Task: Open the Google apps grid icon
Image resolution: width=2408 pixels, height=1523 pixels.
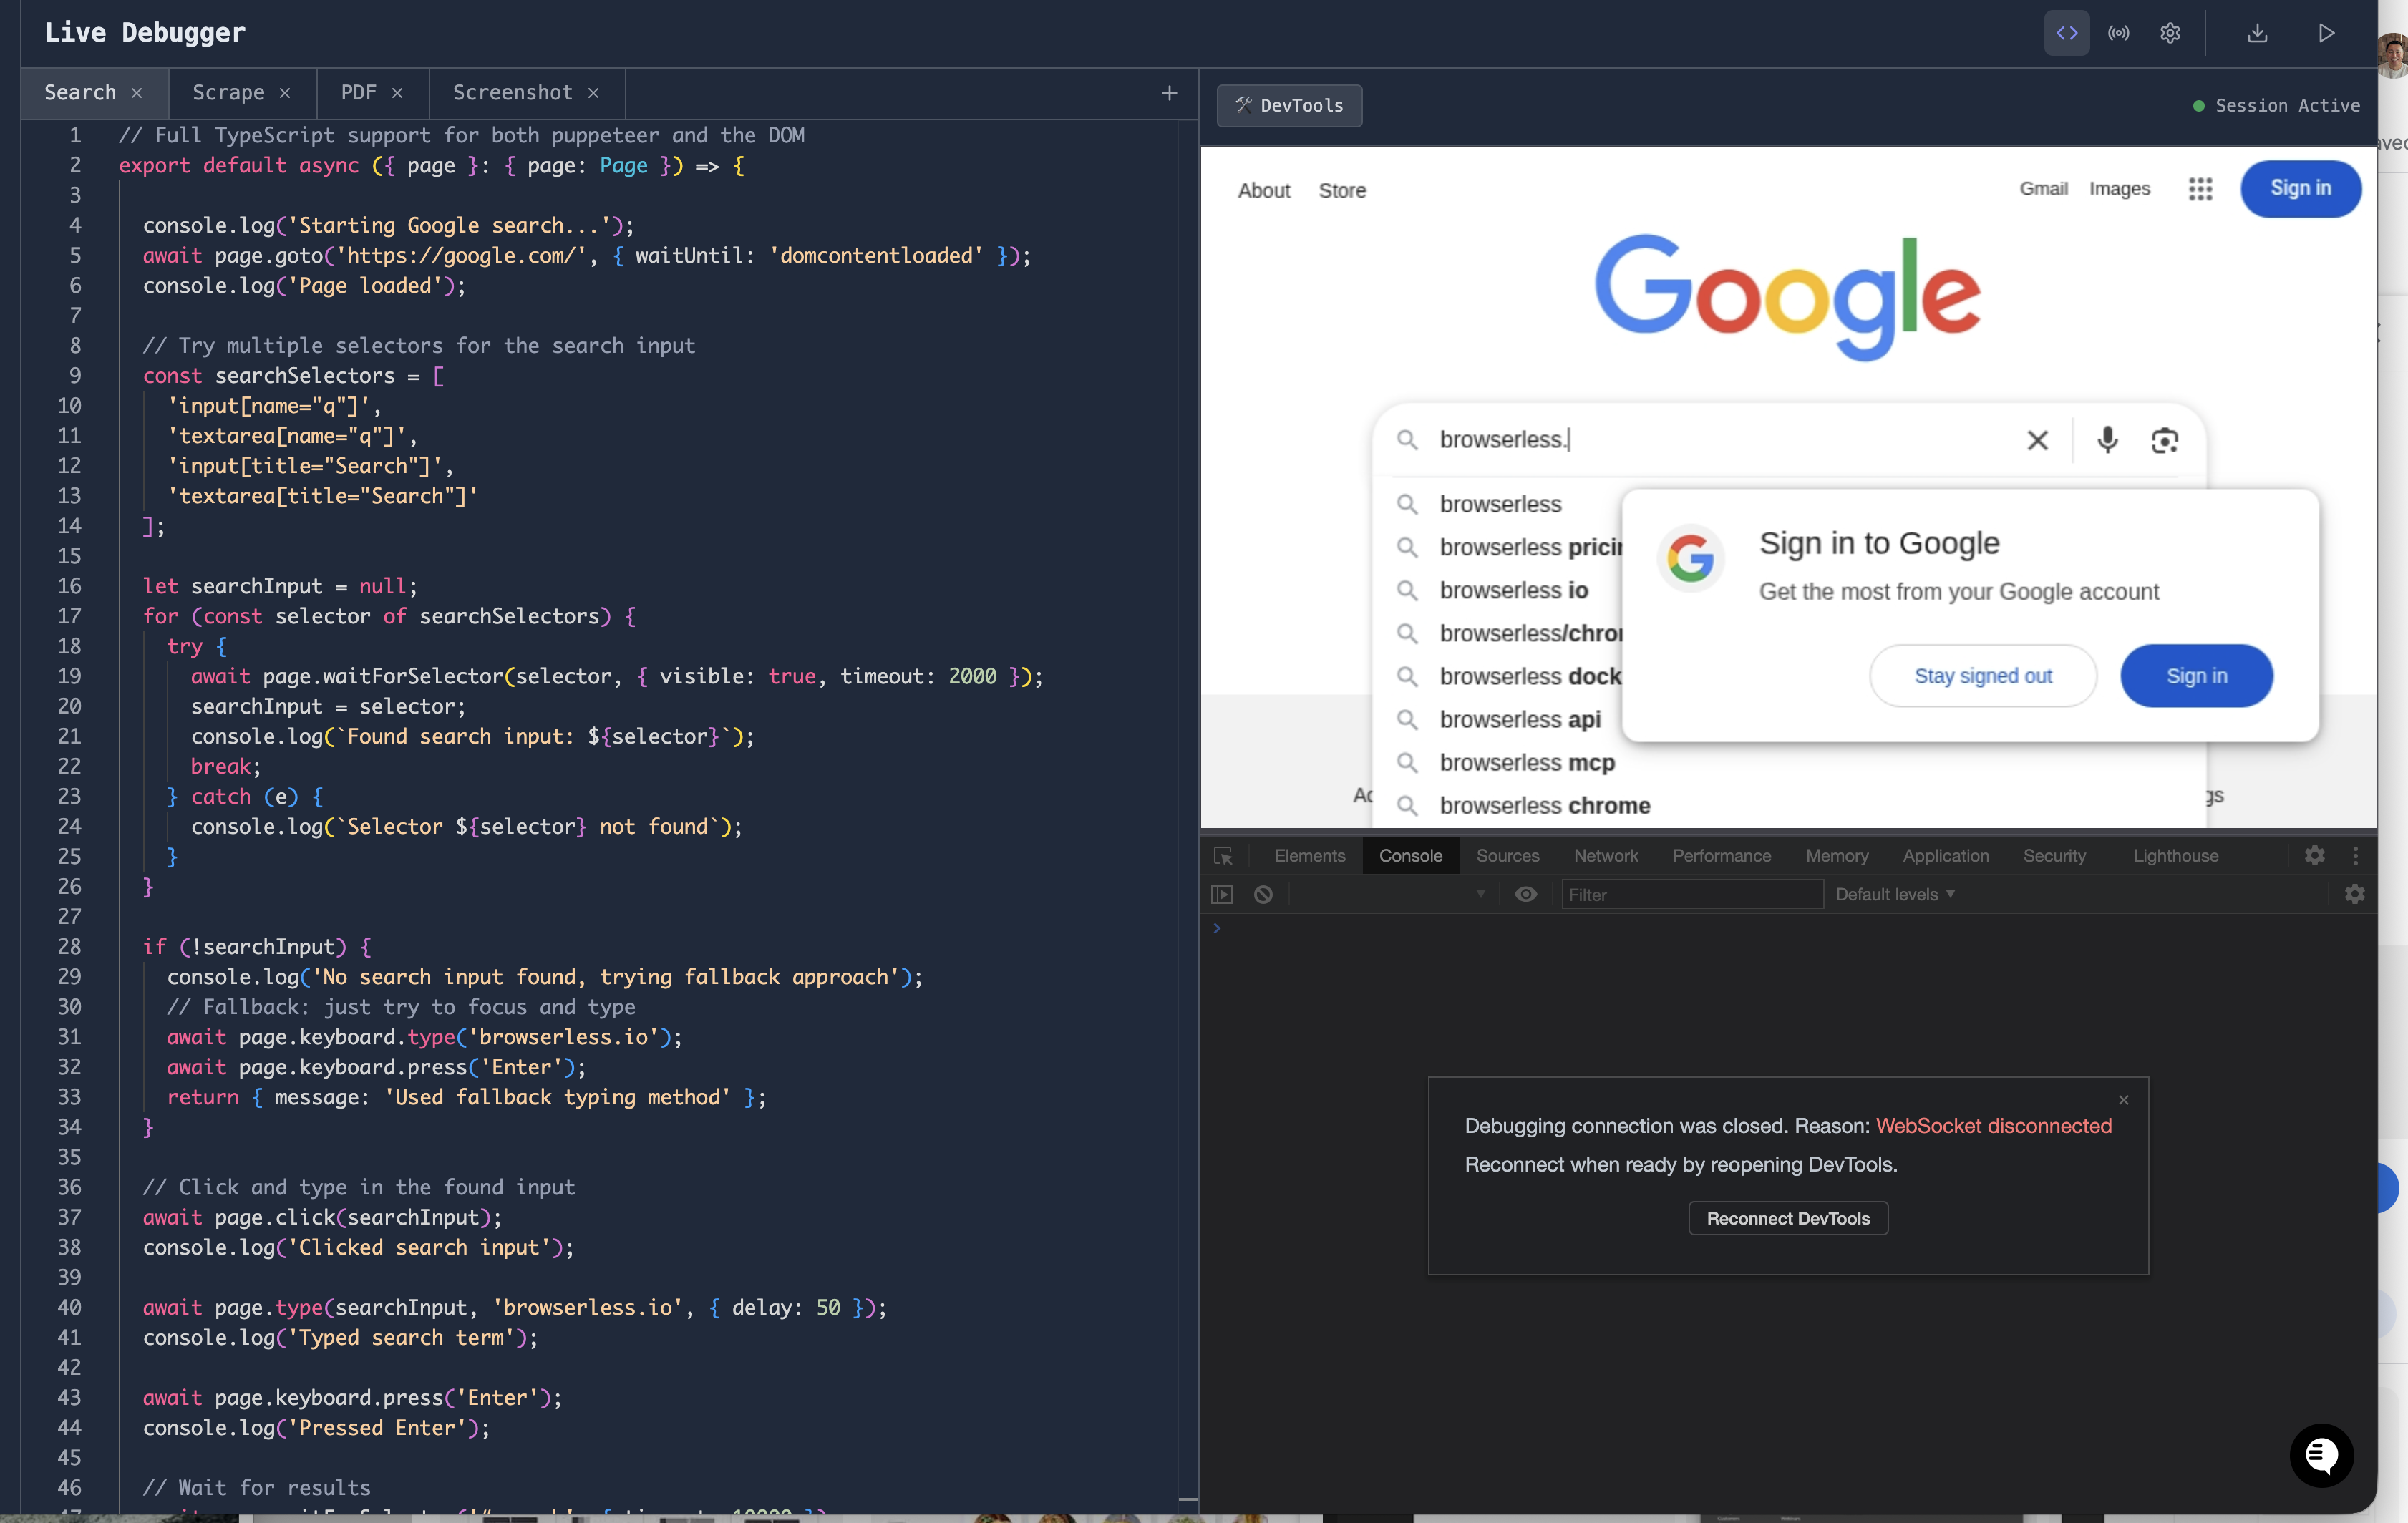Action: (2200, 188)
